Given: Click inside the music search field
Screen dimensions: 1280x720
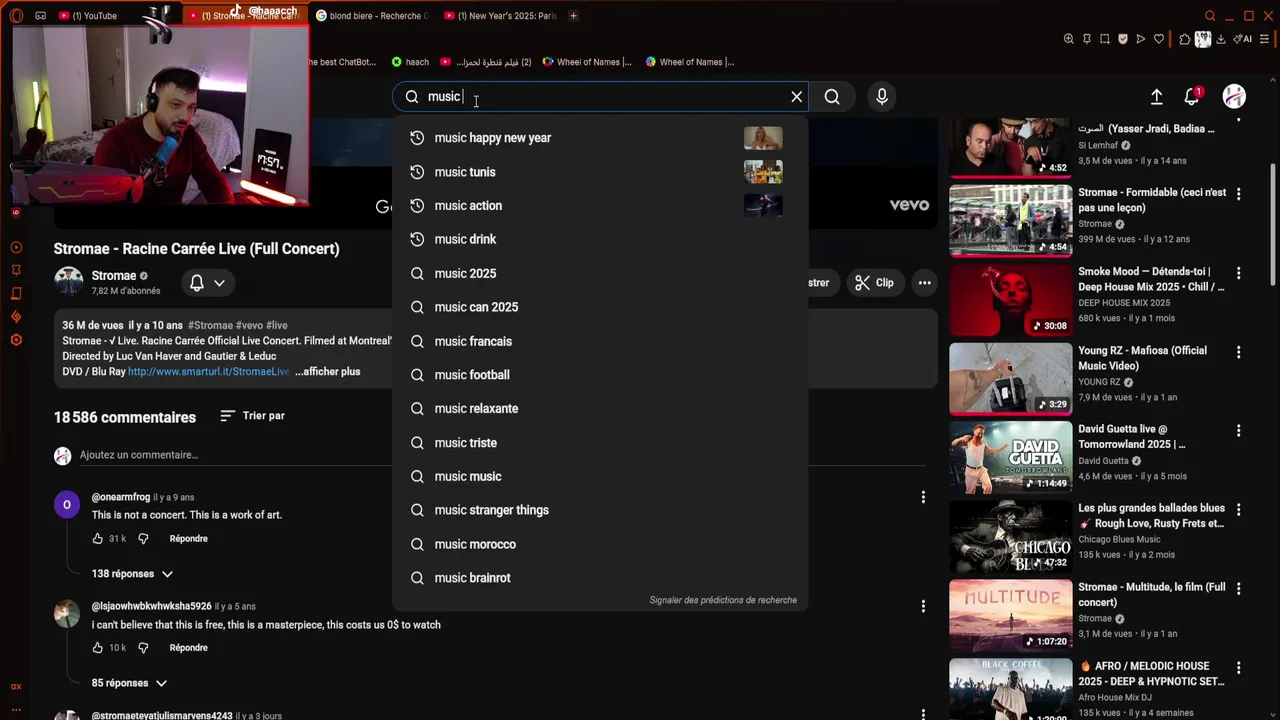Looking at the screenshot, I should tap(600, 97).
